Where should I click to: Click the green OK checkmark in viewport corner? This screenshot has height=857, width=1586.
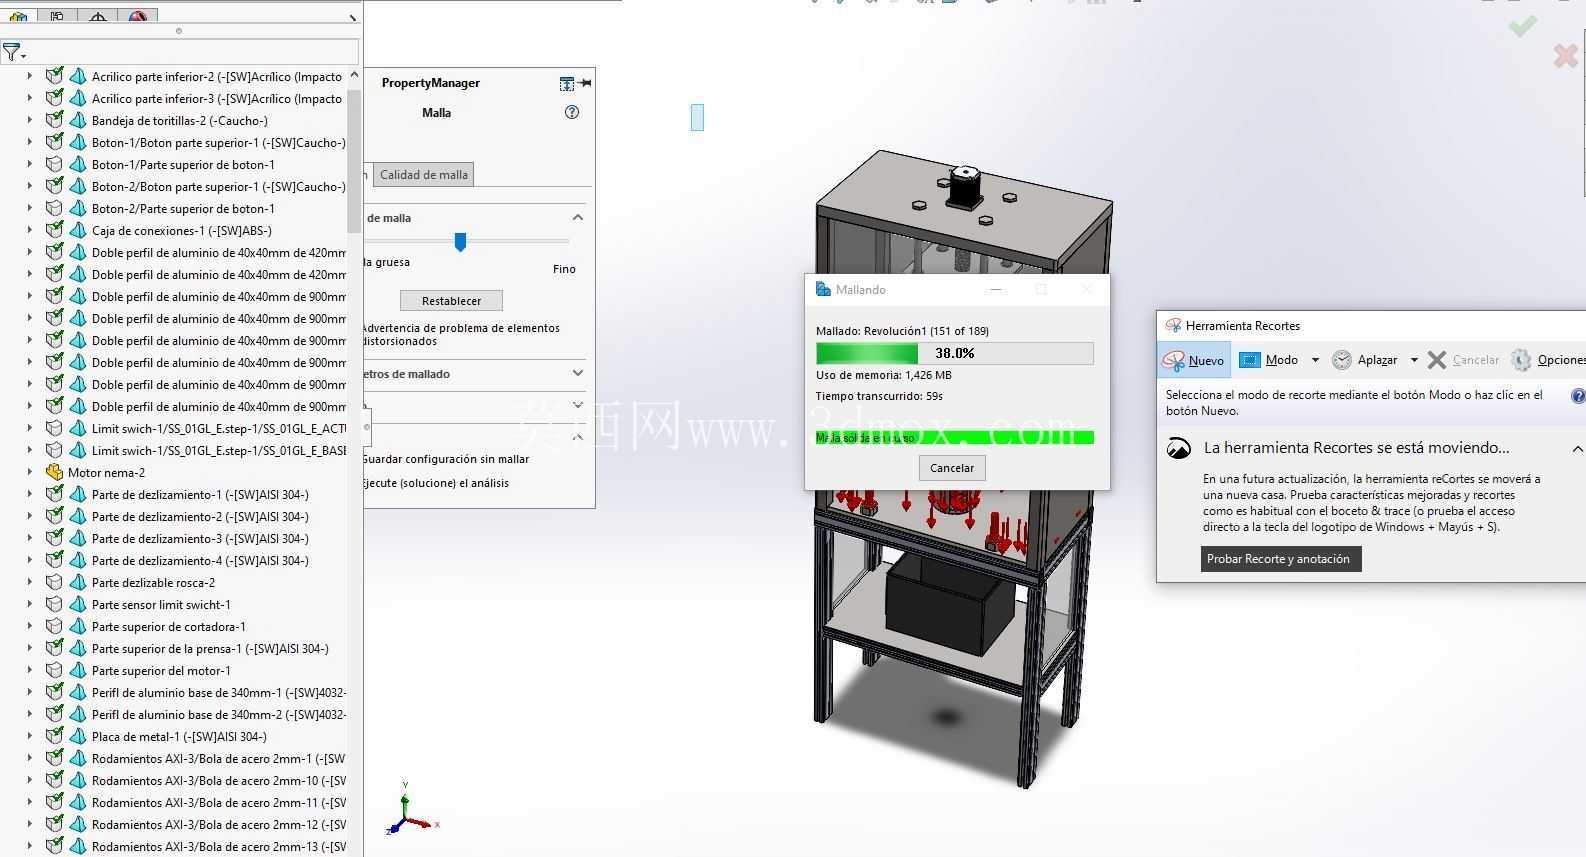(x=1523, y=26)
